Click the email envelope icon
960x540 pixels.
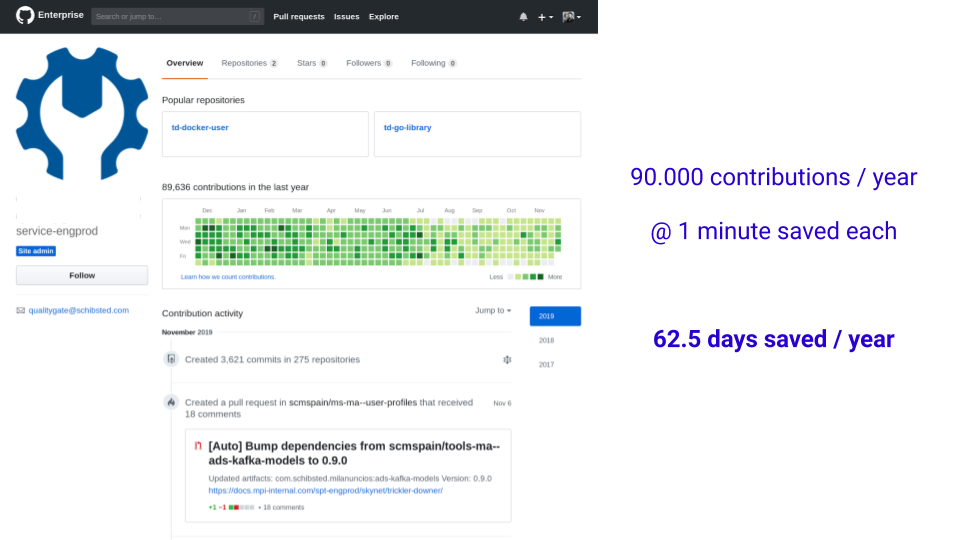coord(20,310)
